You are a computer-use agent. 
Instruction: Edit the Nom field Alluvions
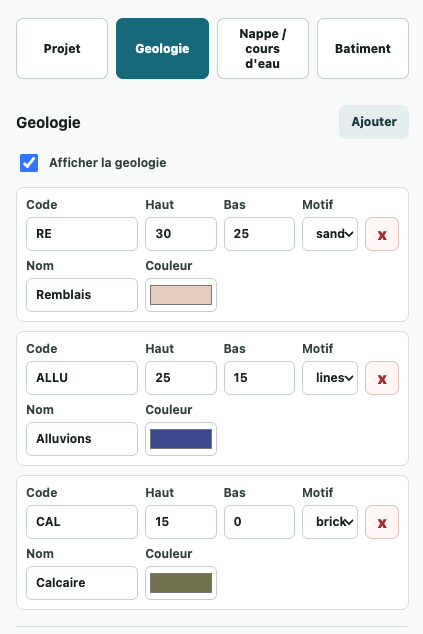pyautogui.click(x=82, y=439)
